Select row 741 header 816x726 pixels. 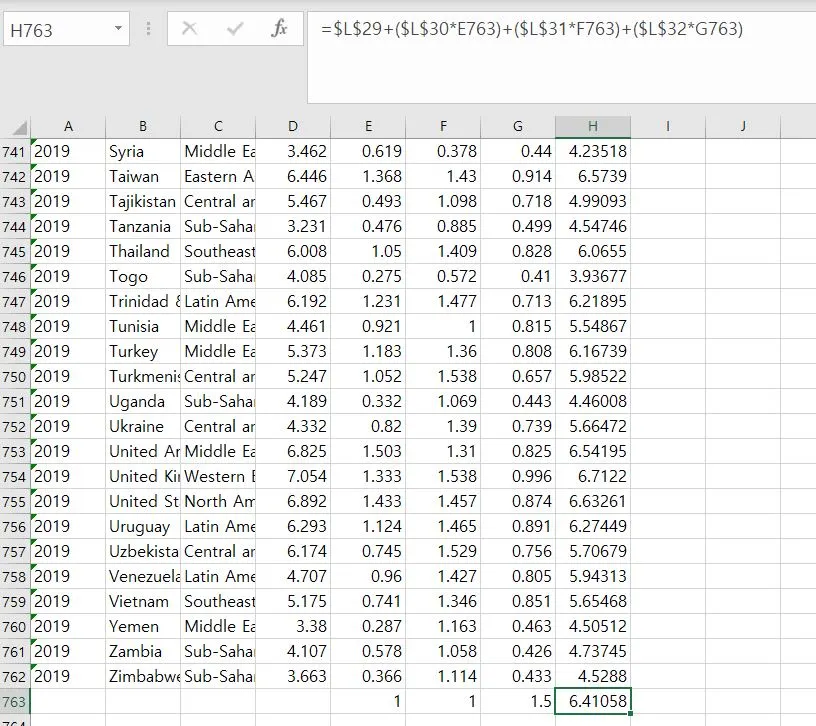[x=15, y=151]
